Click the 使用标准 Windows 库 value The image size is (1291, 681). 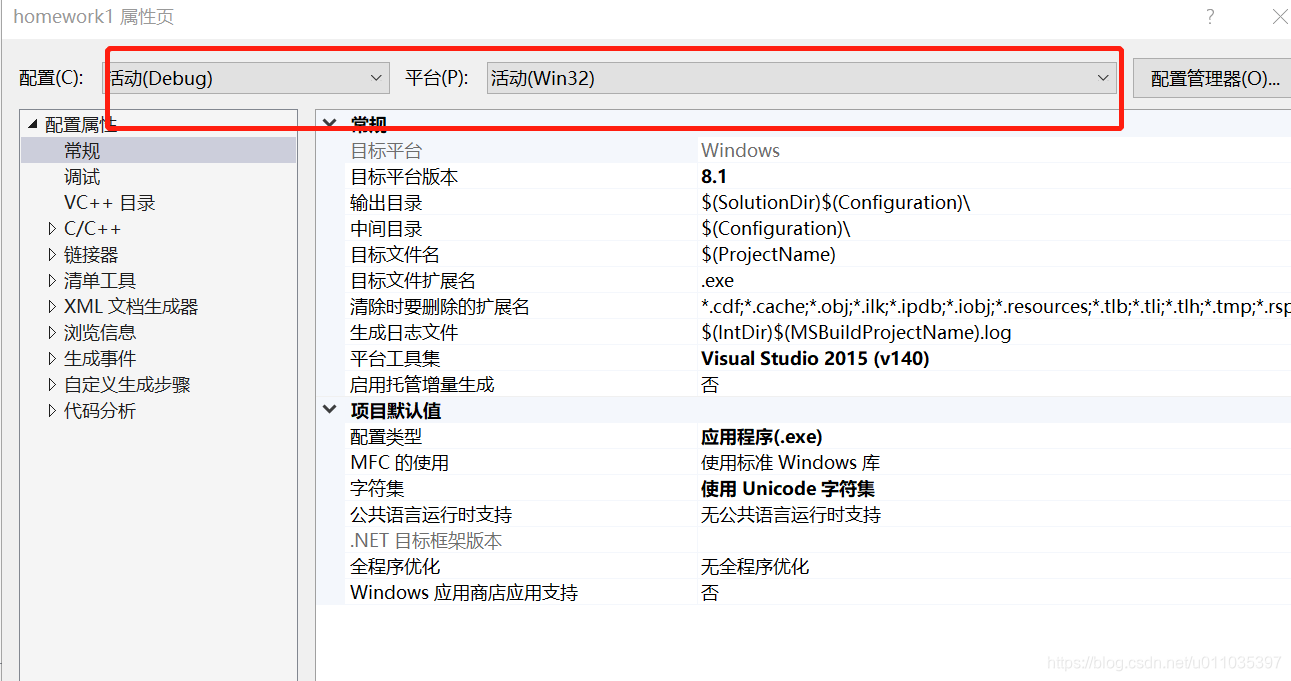point(790,463)
